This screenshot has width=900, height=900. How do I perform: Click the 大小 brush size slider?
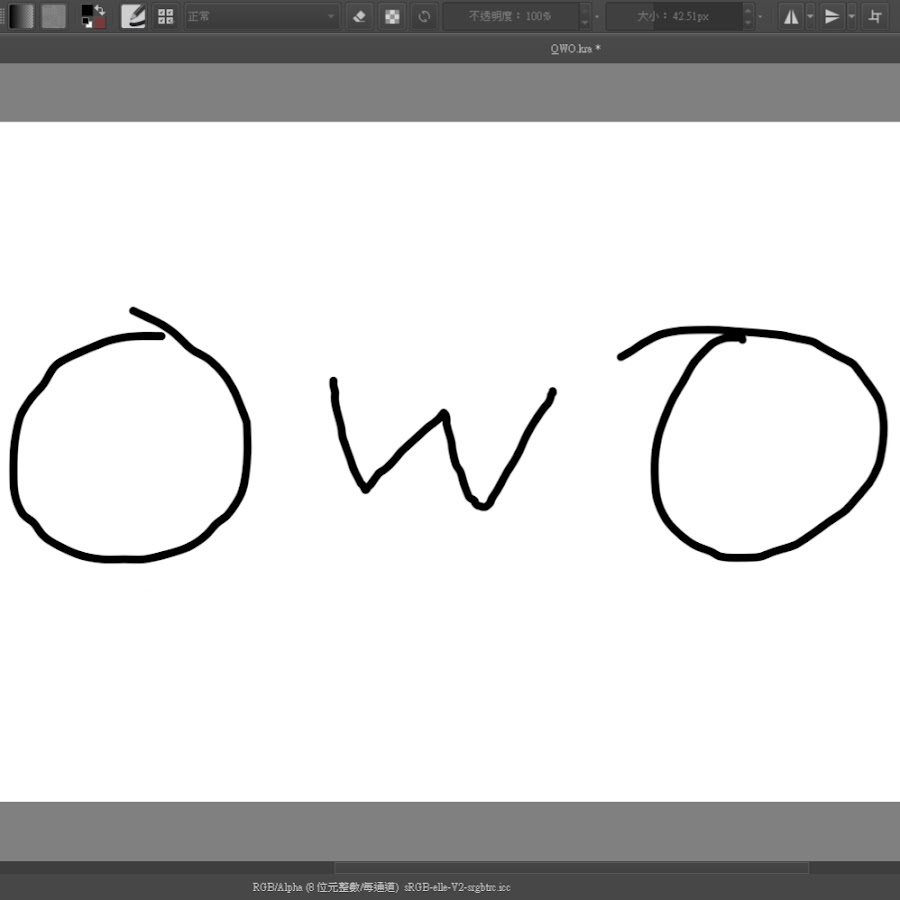click(x=673, y=16)
